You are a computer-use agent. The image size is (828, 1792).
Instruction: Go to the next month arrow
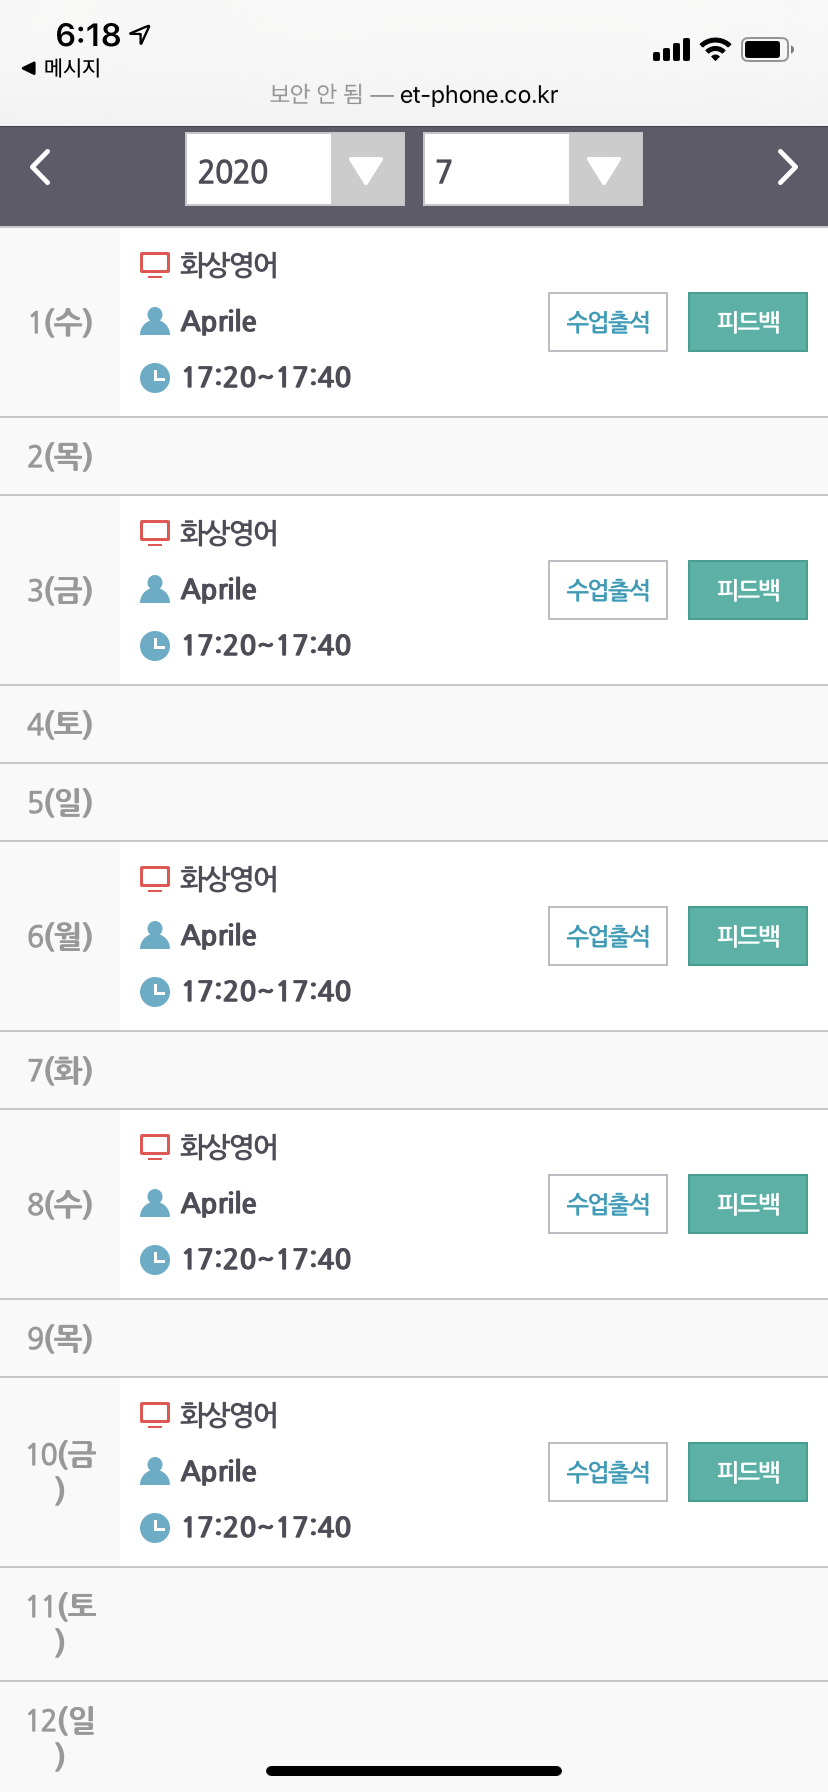[787, 168]
